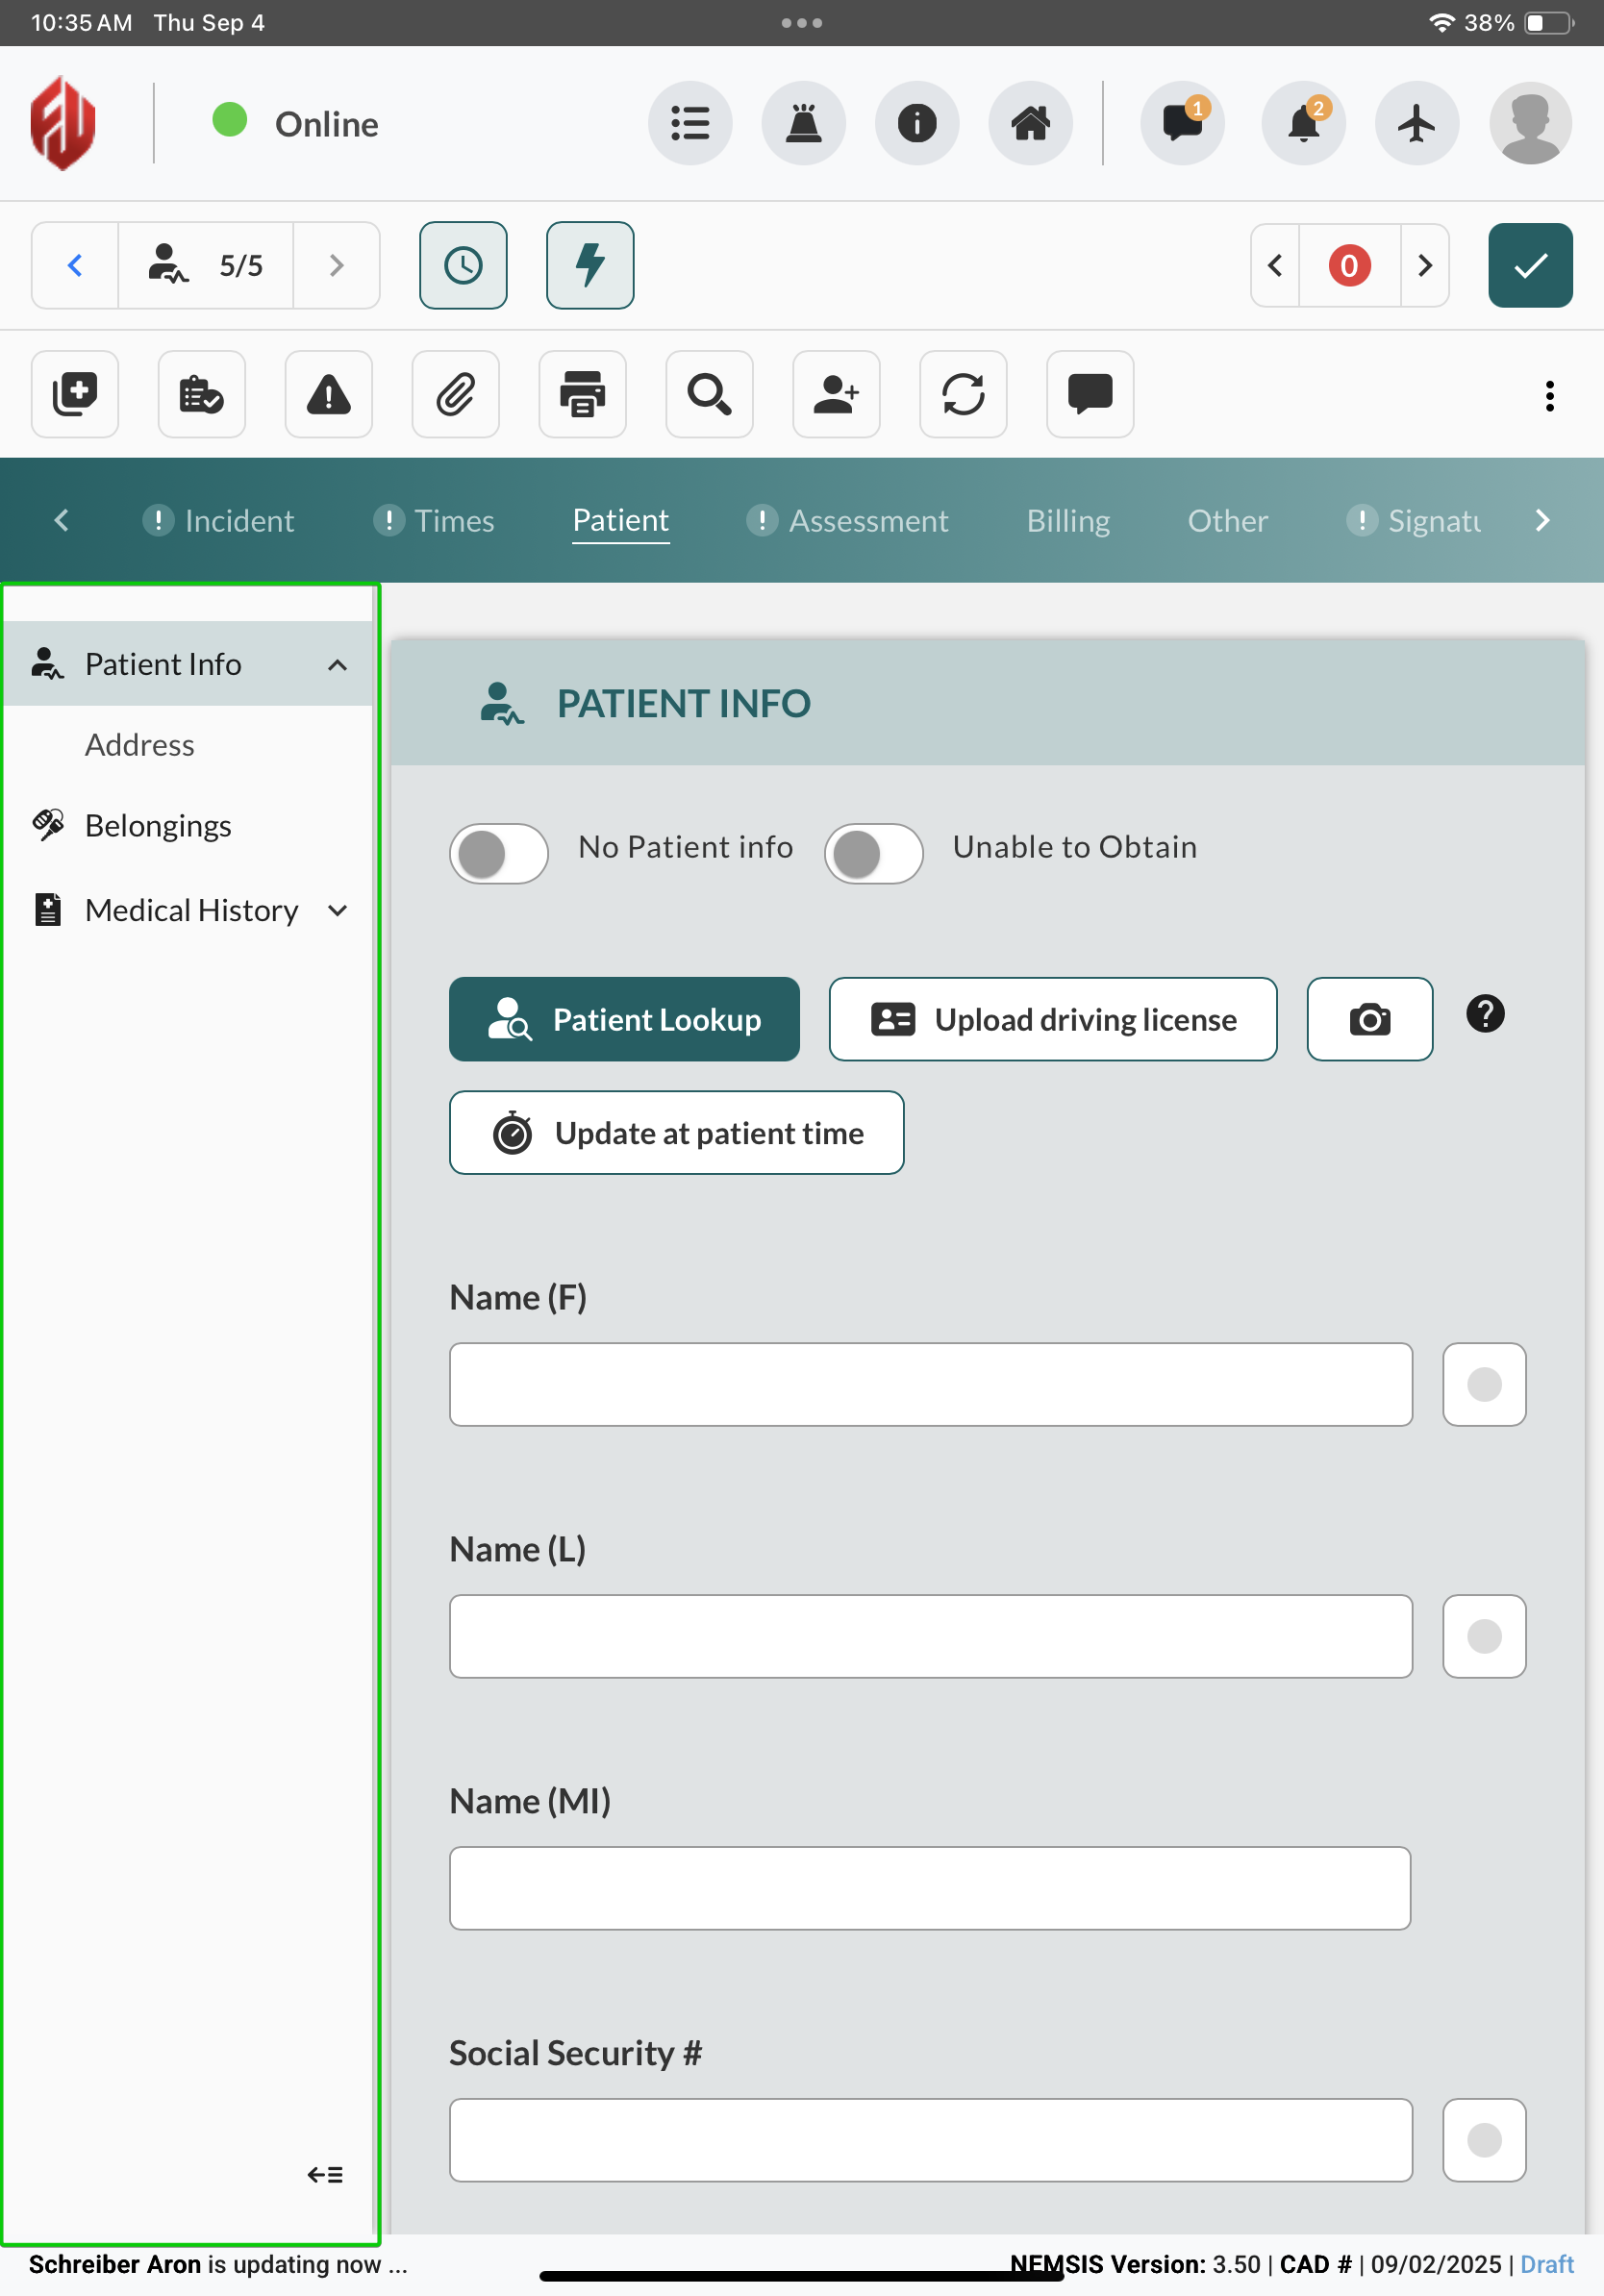Collapse the Patient Info sidebar section

[x=337, y=665]
